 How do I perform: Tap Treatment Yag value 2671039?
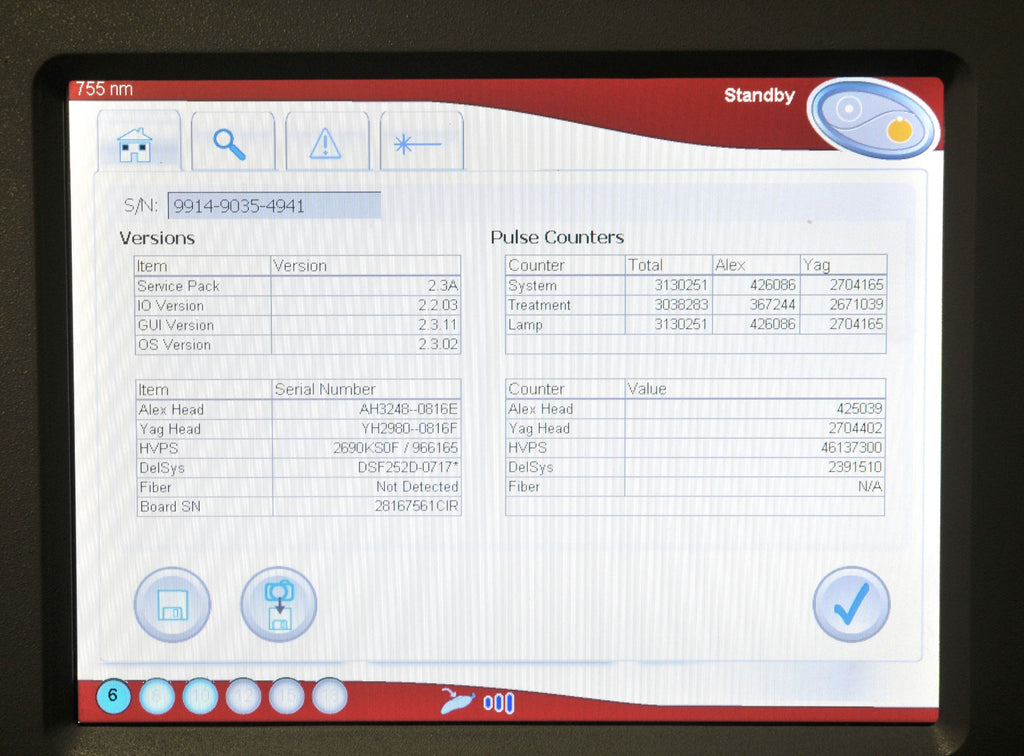(856, 304)
